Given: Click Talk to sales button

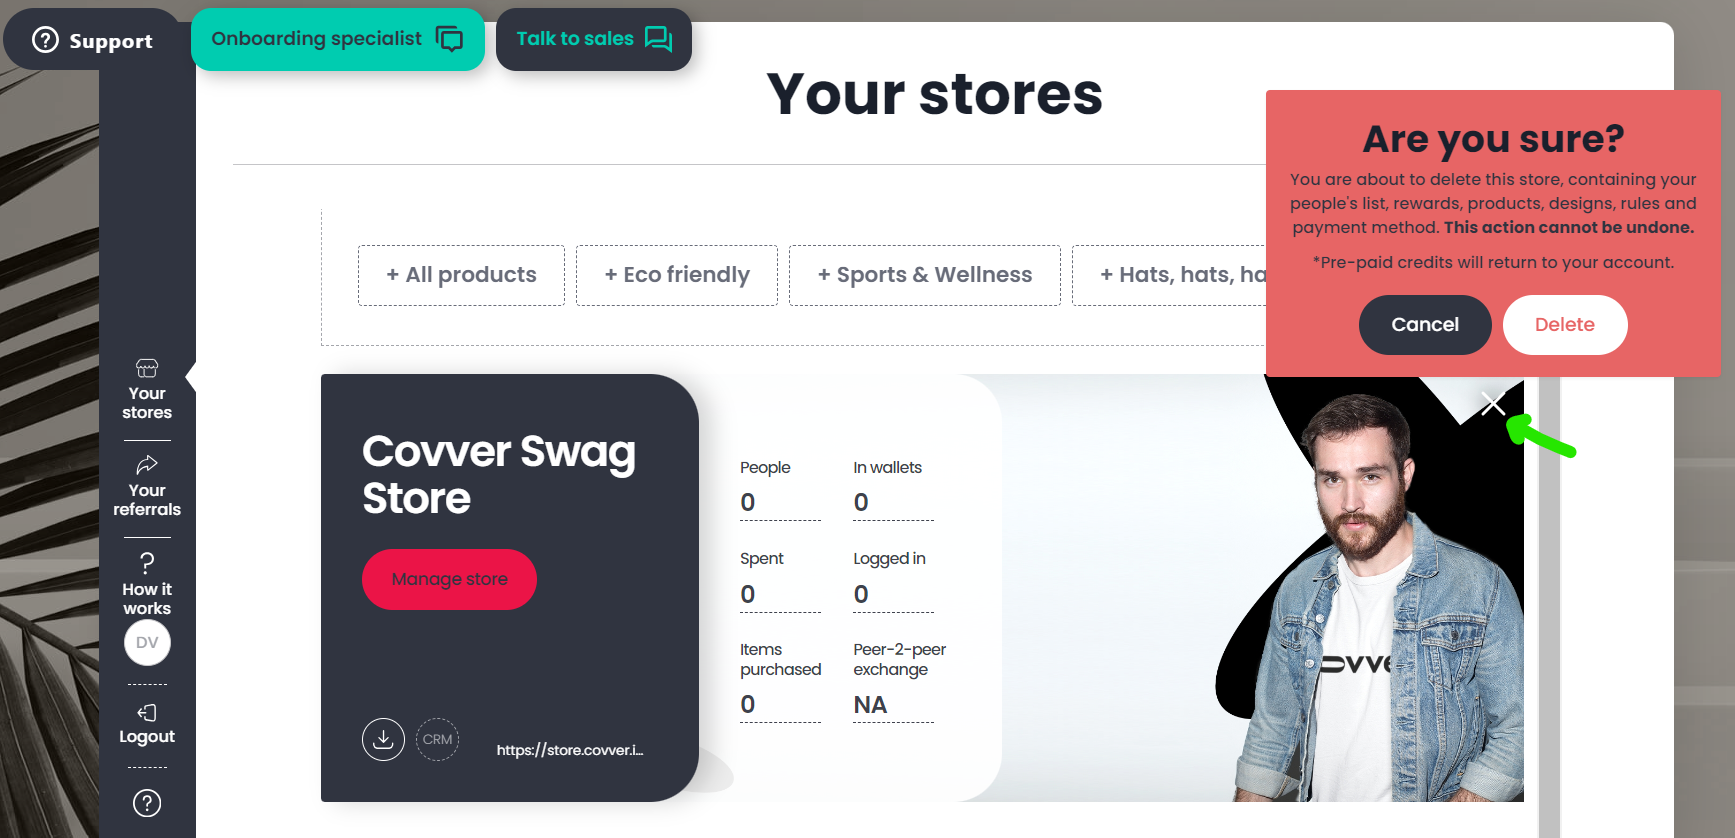Looking at the screenshot, I should (594, 39).
